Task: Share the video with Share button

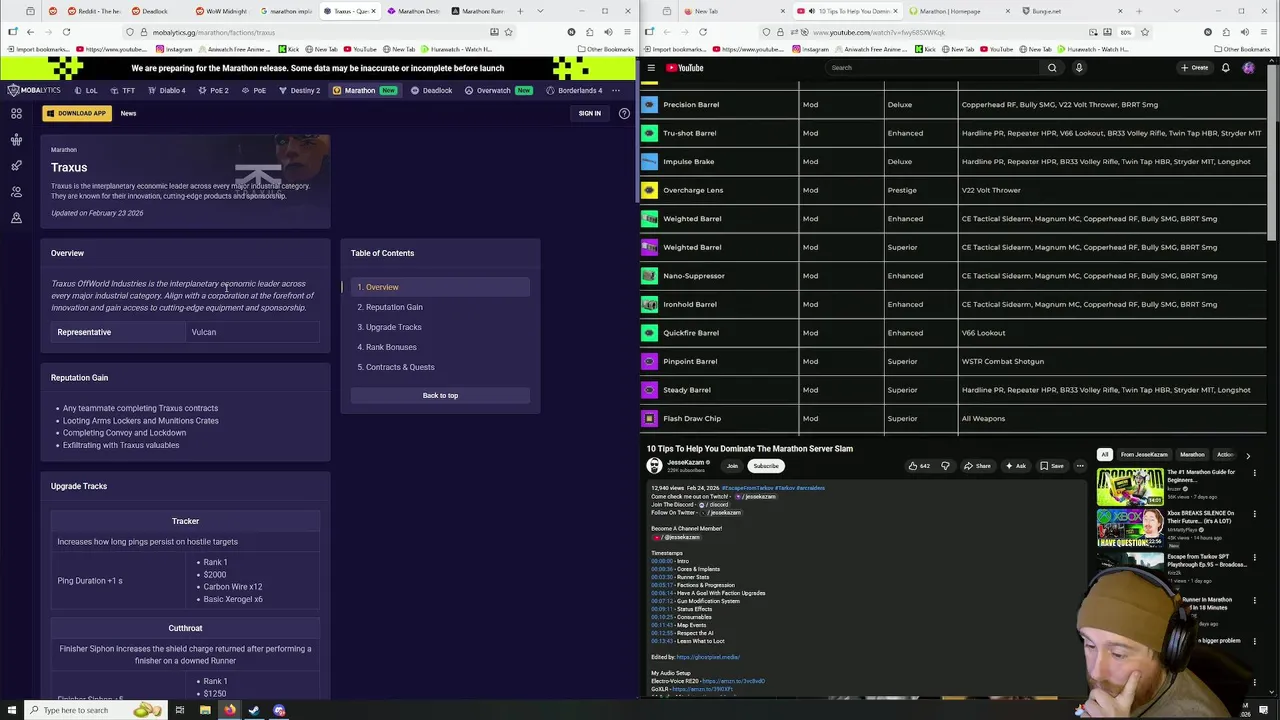Action: click(x=978, y=466)
